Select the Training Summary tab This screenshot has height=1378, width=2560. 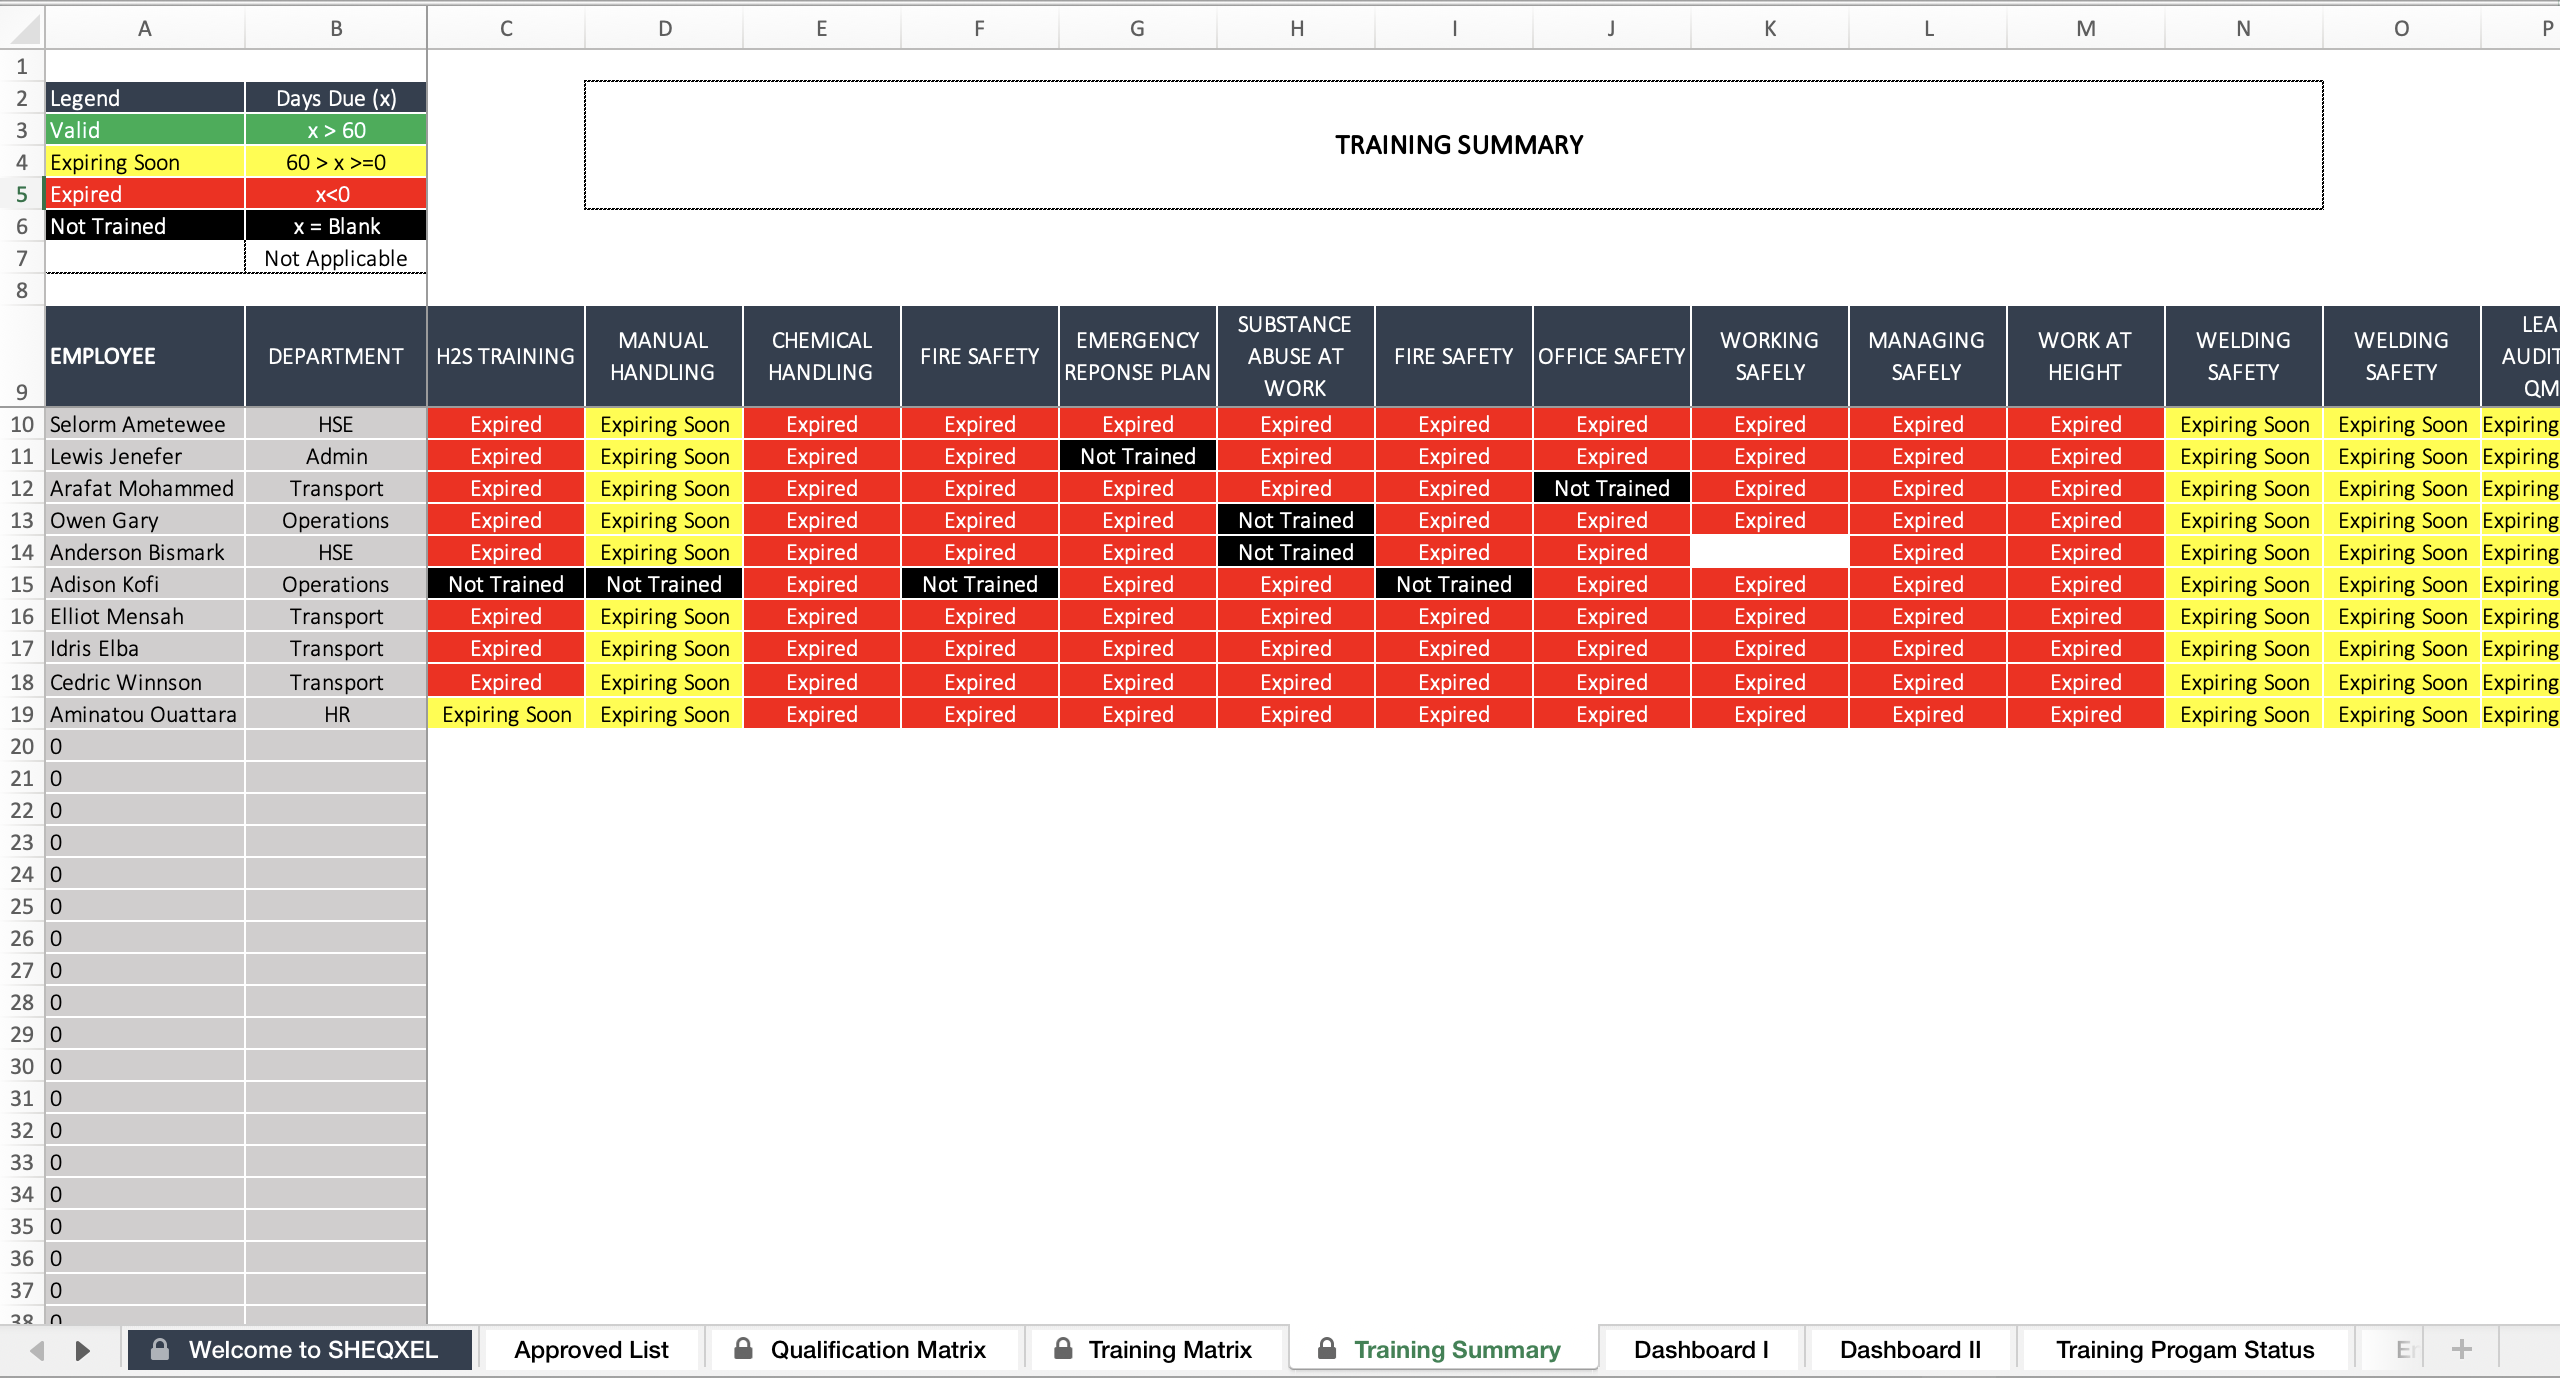(x=1443, y=1349)
